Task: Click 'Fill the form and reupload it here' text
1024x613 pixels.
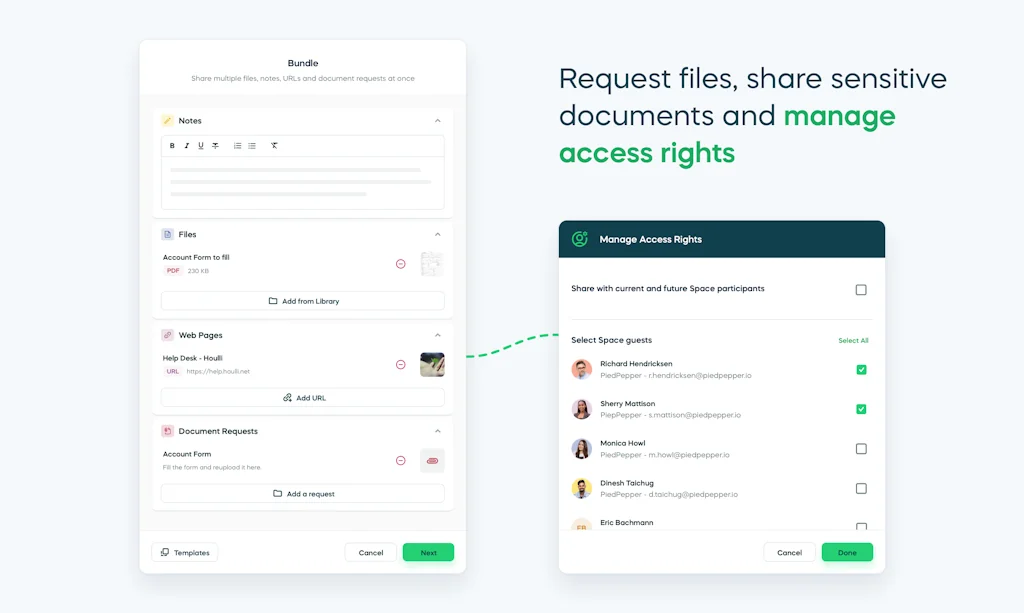Action: (212, 467)
